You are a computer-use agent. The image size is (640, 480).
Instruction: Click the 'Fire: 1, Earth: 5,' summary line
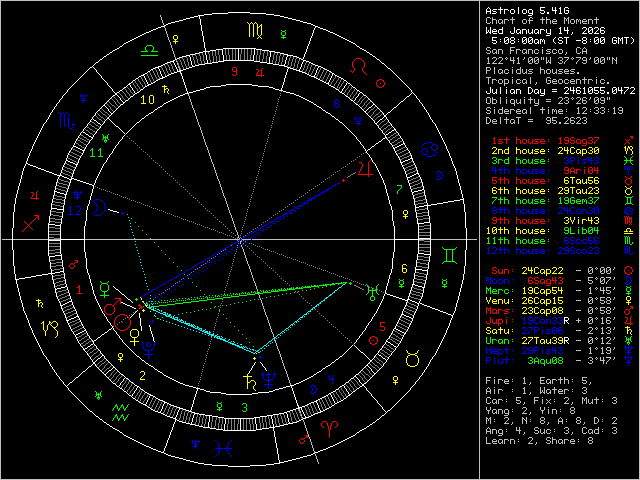[539, 381]
